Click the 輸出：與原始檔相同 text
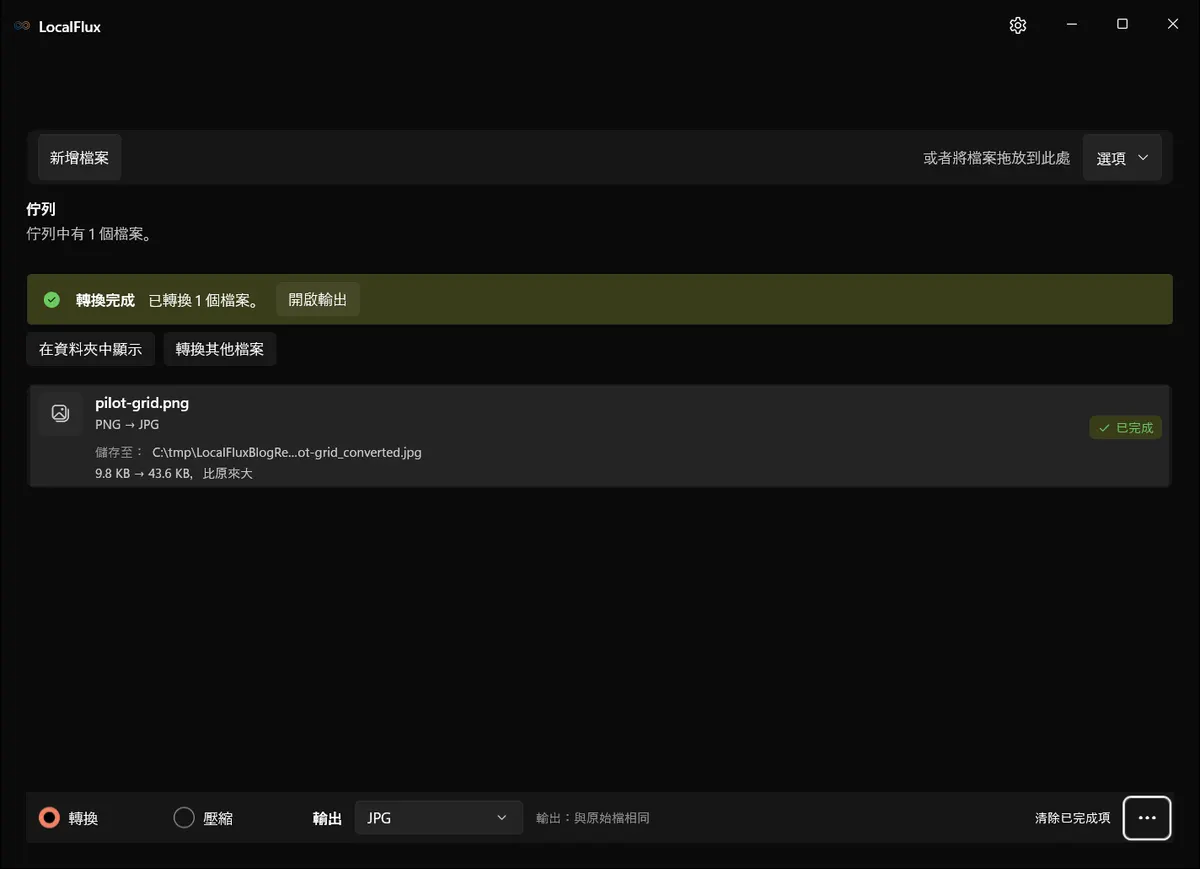The width and height of the screenshot is (1200, 869). pyautogui.click(x=593, y=818)
